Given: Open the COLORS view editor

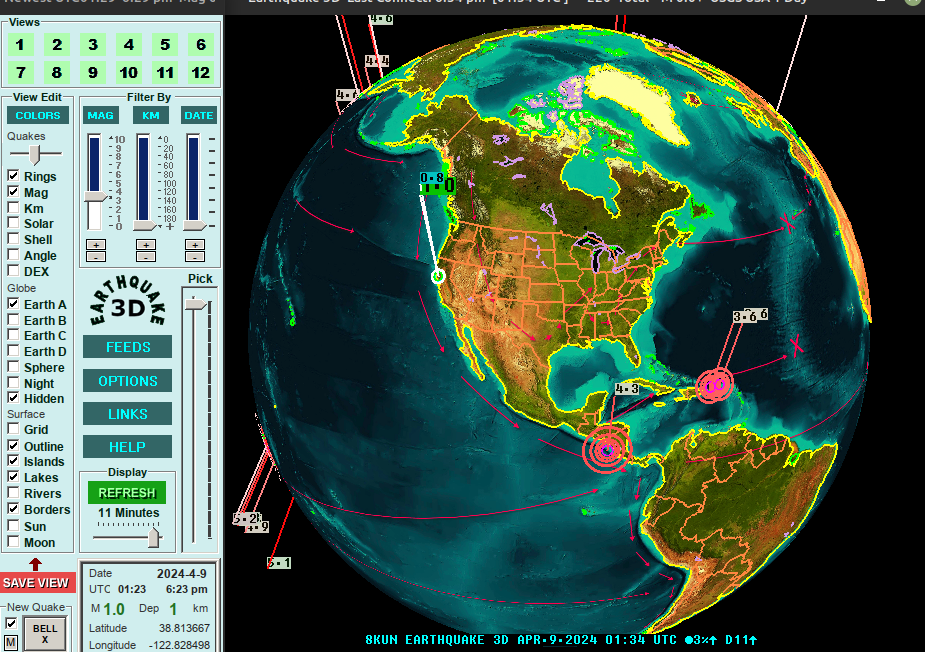Looking at the screenshot, I should click(x=38, y=116).
